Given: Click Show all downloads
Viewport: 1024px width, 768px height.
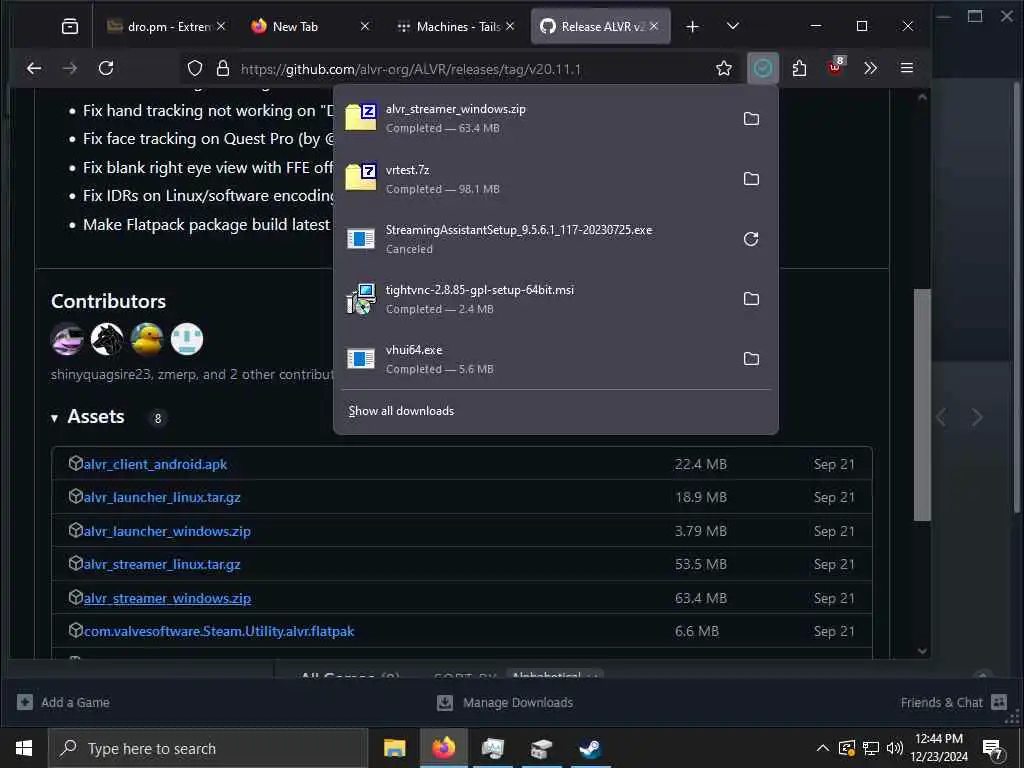Looking at the screenshot, I should [401, 411].
